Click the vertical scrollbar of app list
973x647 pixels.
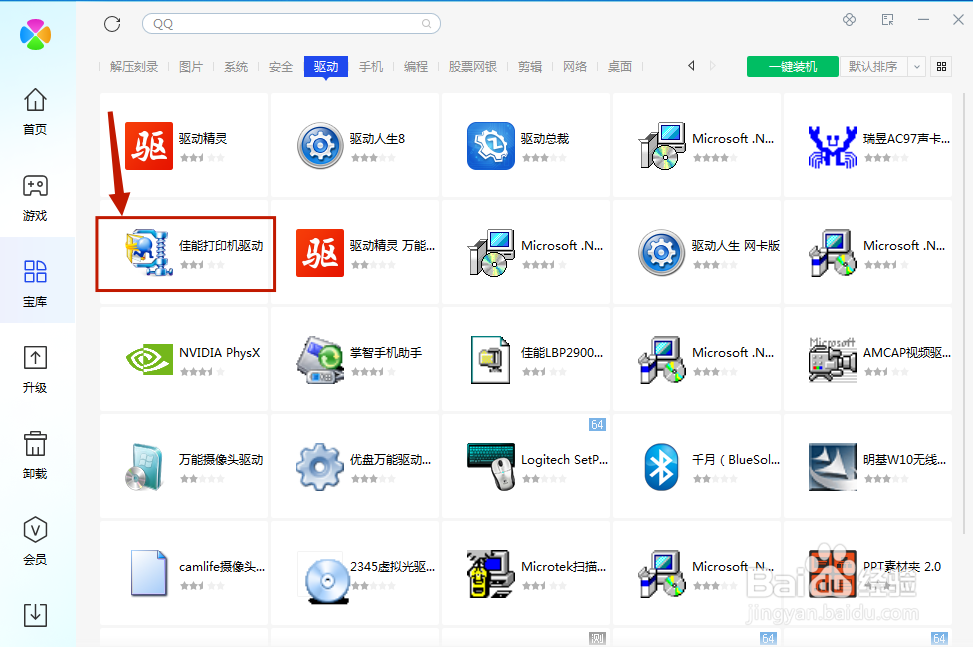point(963,313)
